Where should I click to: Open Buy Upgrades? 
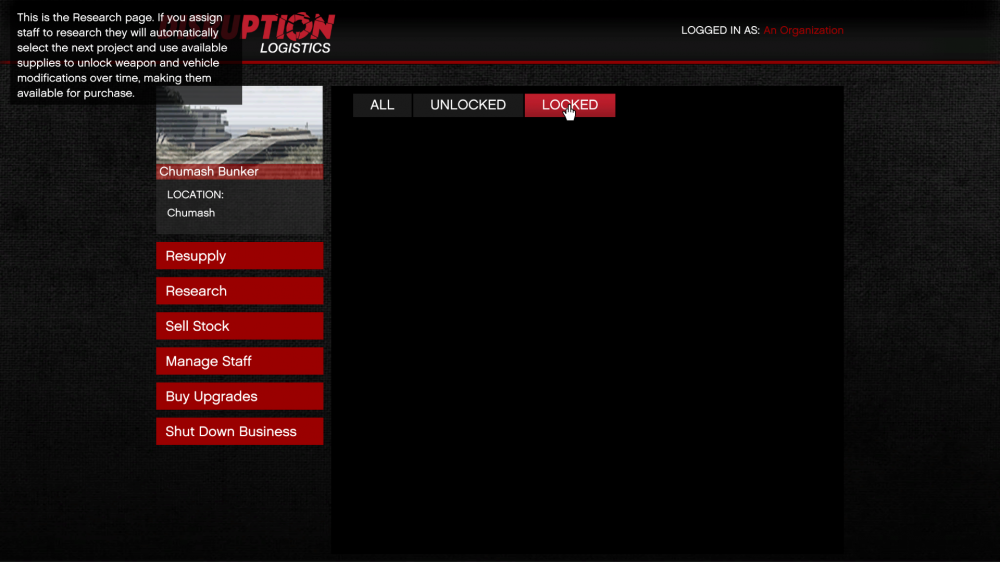[240, 396]
